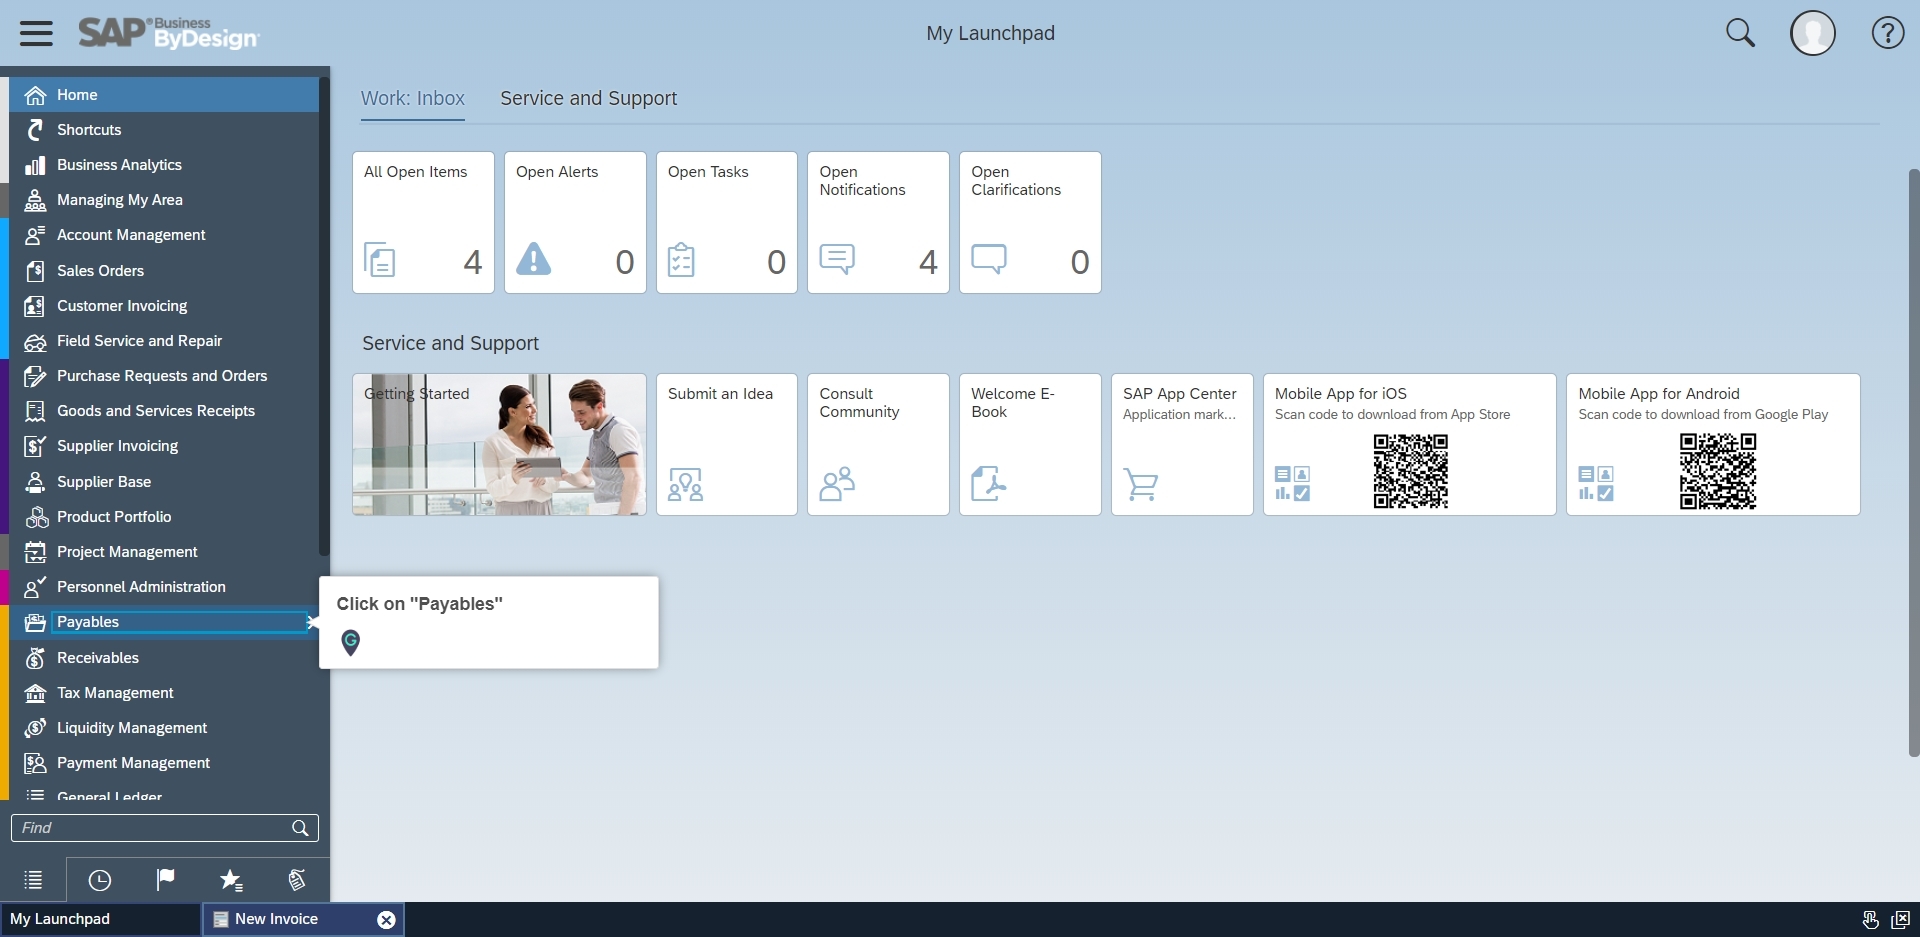Image resolution: width=1920 pixels, height=937 pixels.
Task: Click Purchase Requests and Orders icon
Action: click(35, 376)
